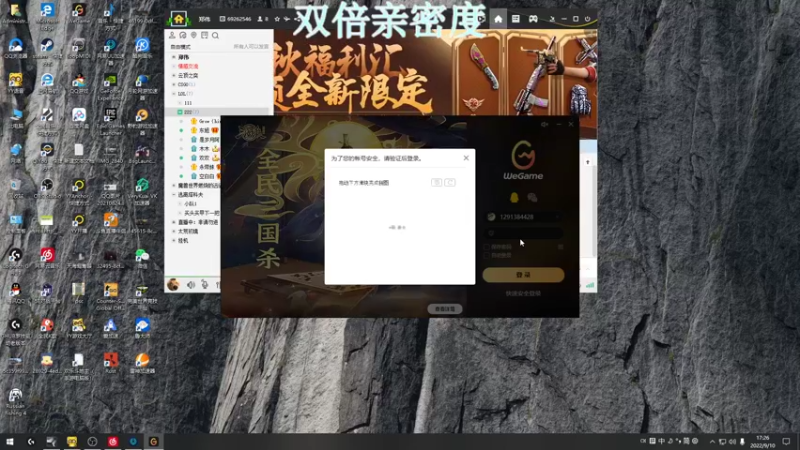Image resolution: width=800 pixels, height=450 pixels.
Task: Expand the 大殿初遇 channel node
Action: click(174, 232)
